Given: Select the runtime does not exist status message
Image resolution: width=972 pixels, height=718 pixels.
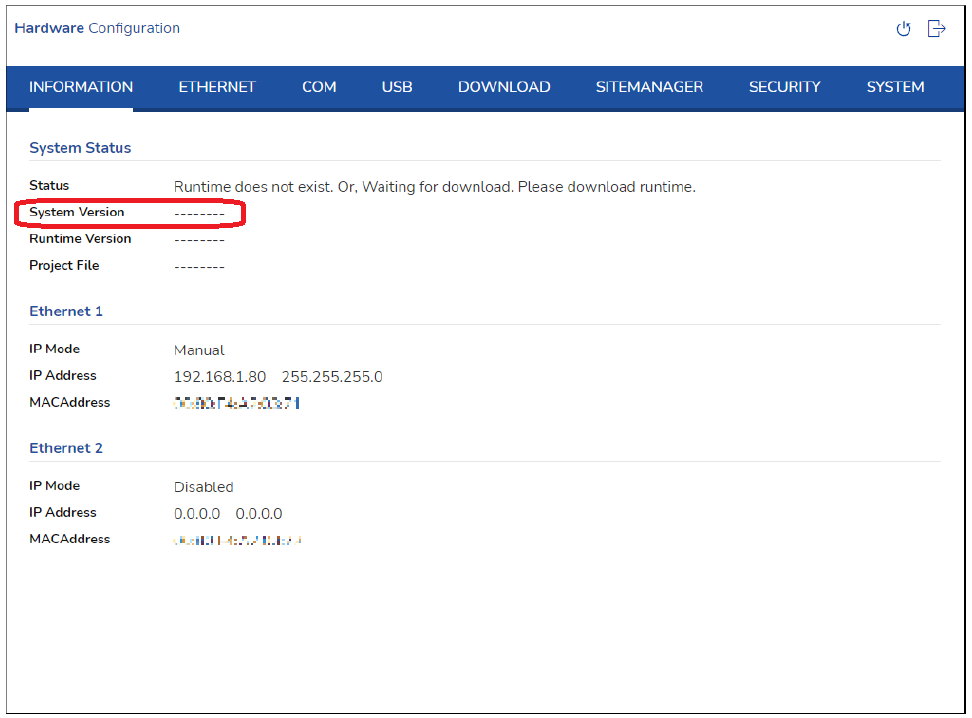Looking at the screenshot, I should click(435, 187).
